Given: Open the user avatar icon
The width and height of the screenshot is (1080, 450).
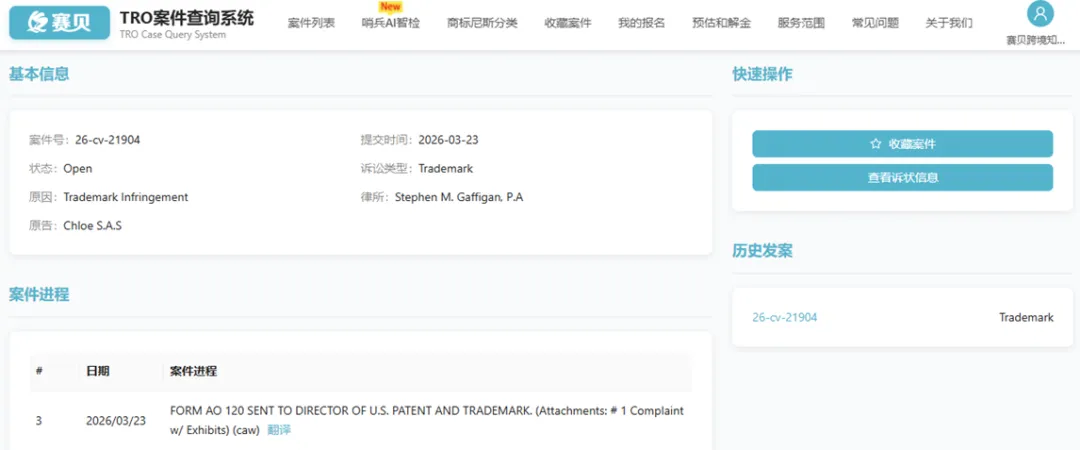Looking at the screenshot, I should coord(1040,14).
